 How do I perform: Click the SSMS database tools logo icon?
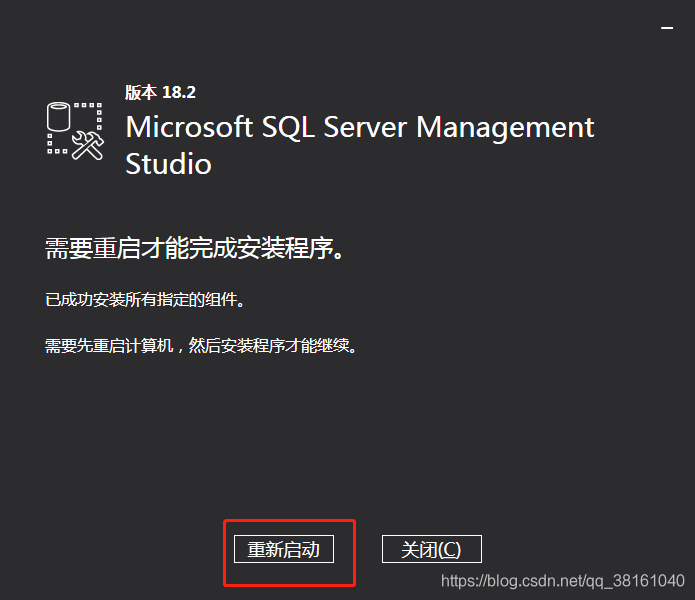click(x=75, y=131)
